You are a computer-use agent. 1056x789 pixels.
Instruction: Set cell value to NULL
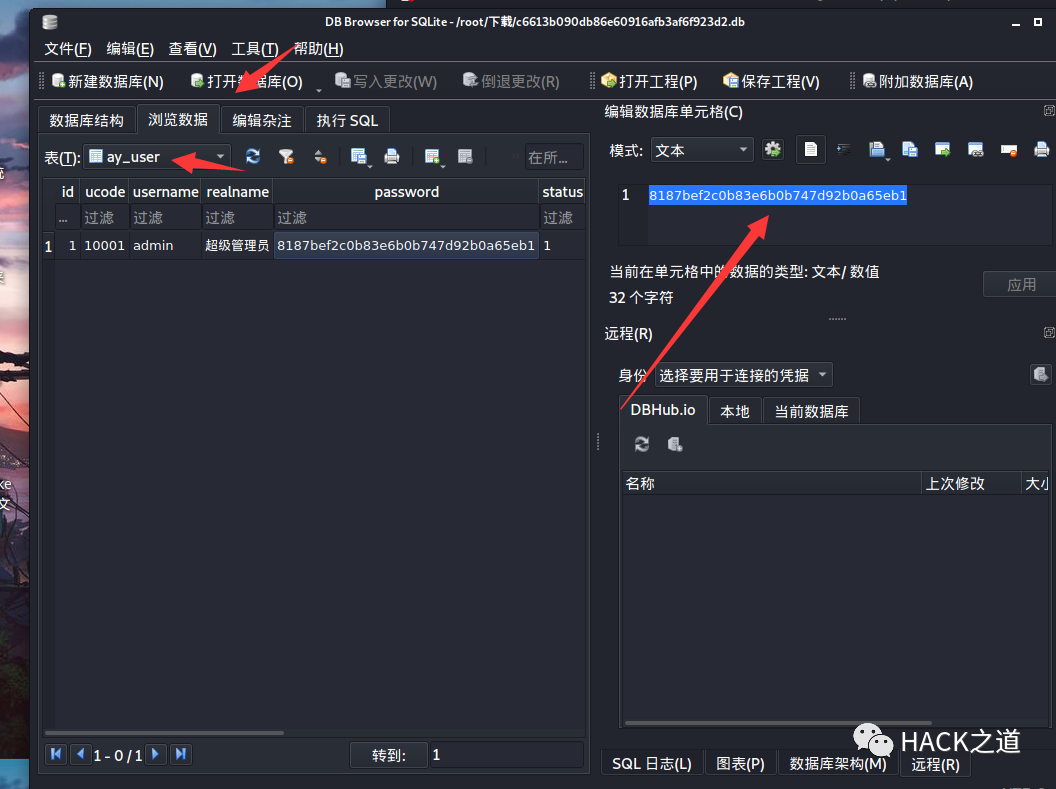coord(1009,149)
